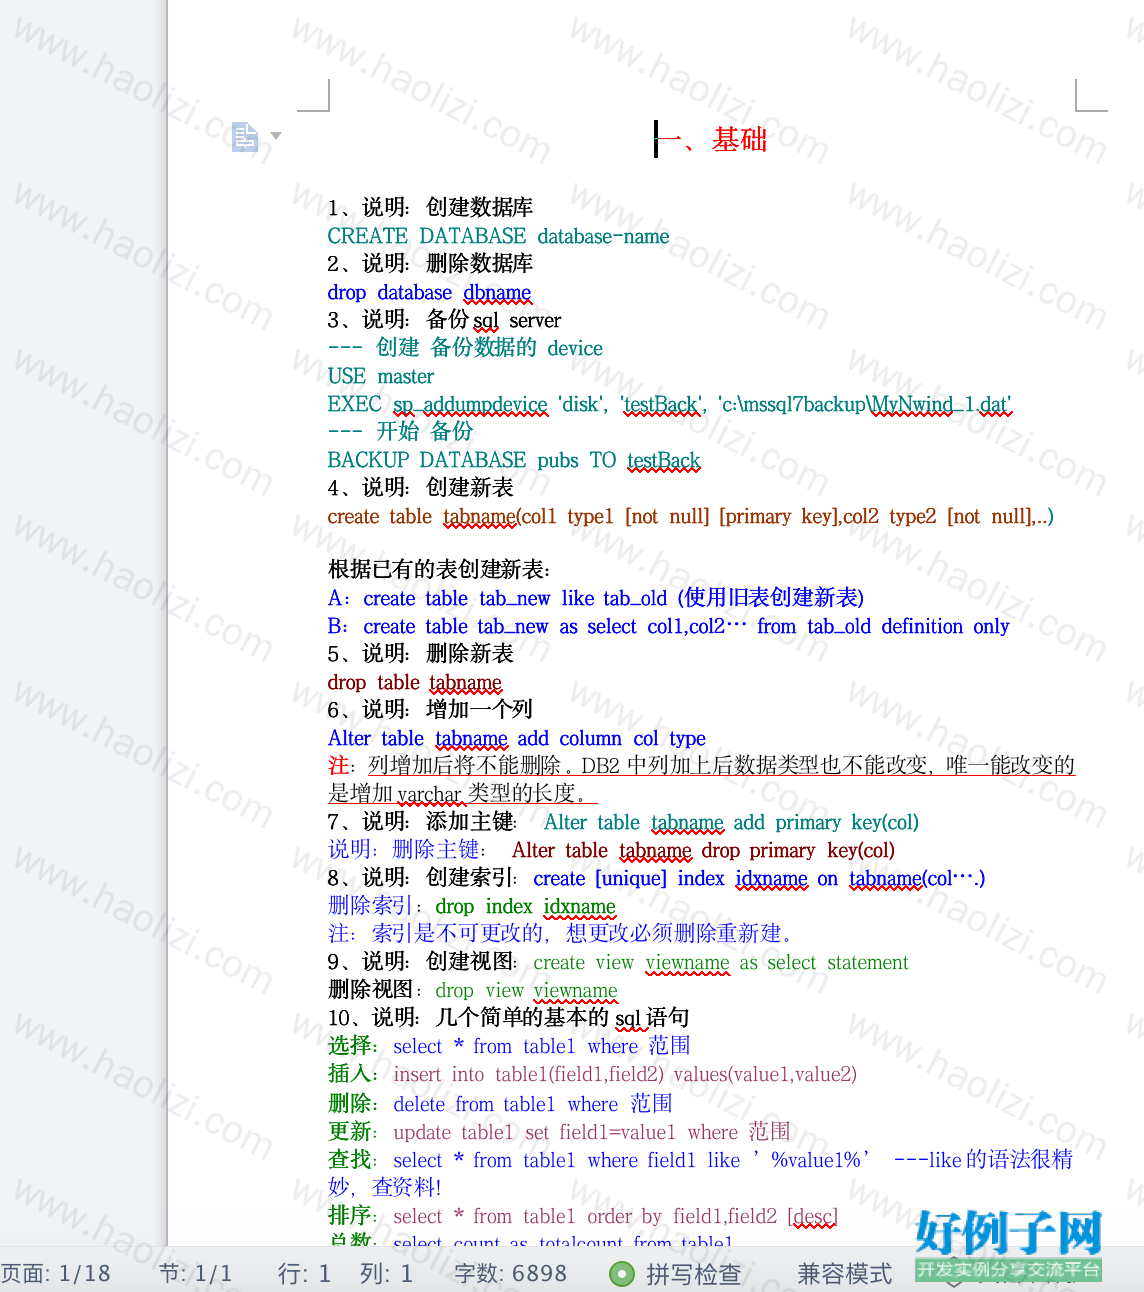Click the line 3、说明：备份sql server
Image resolution: width=1144 pixels, height=1292 pixels.
(444, 320)
